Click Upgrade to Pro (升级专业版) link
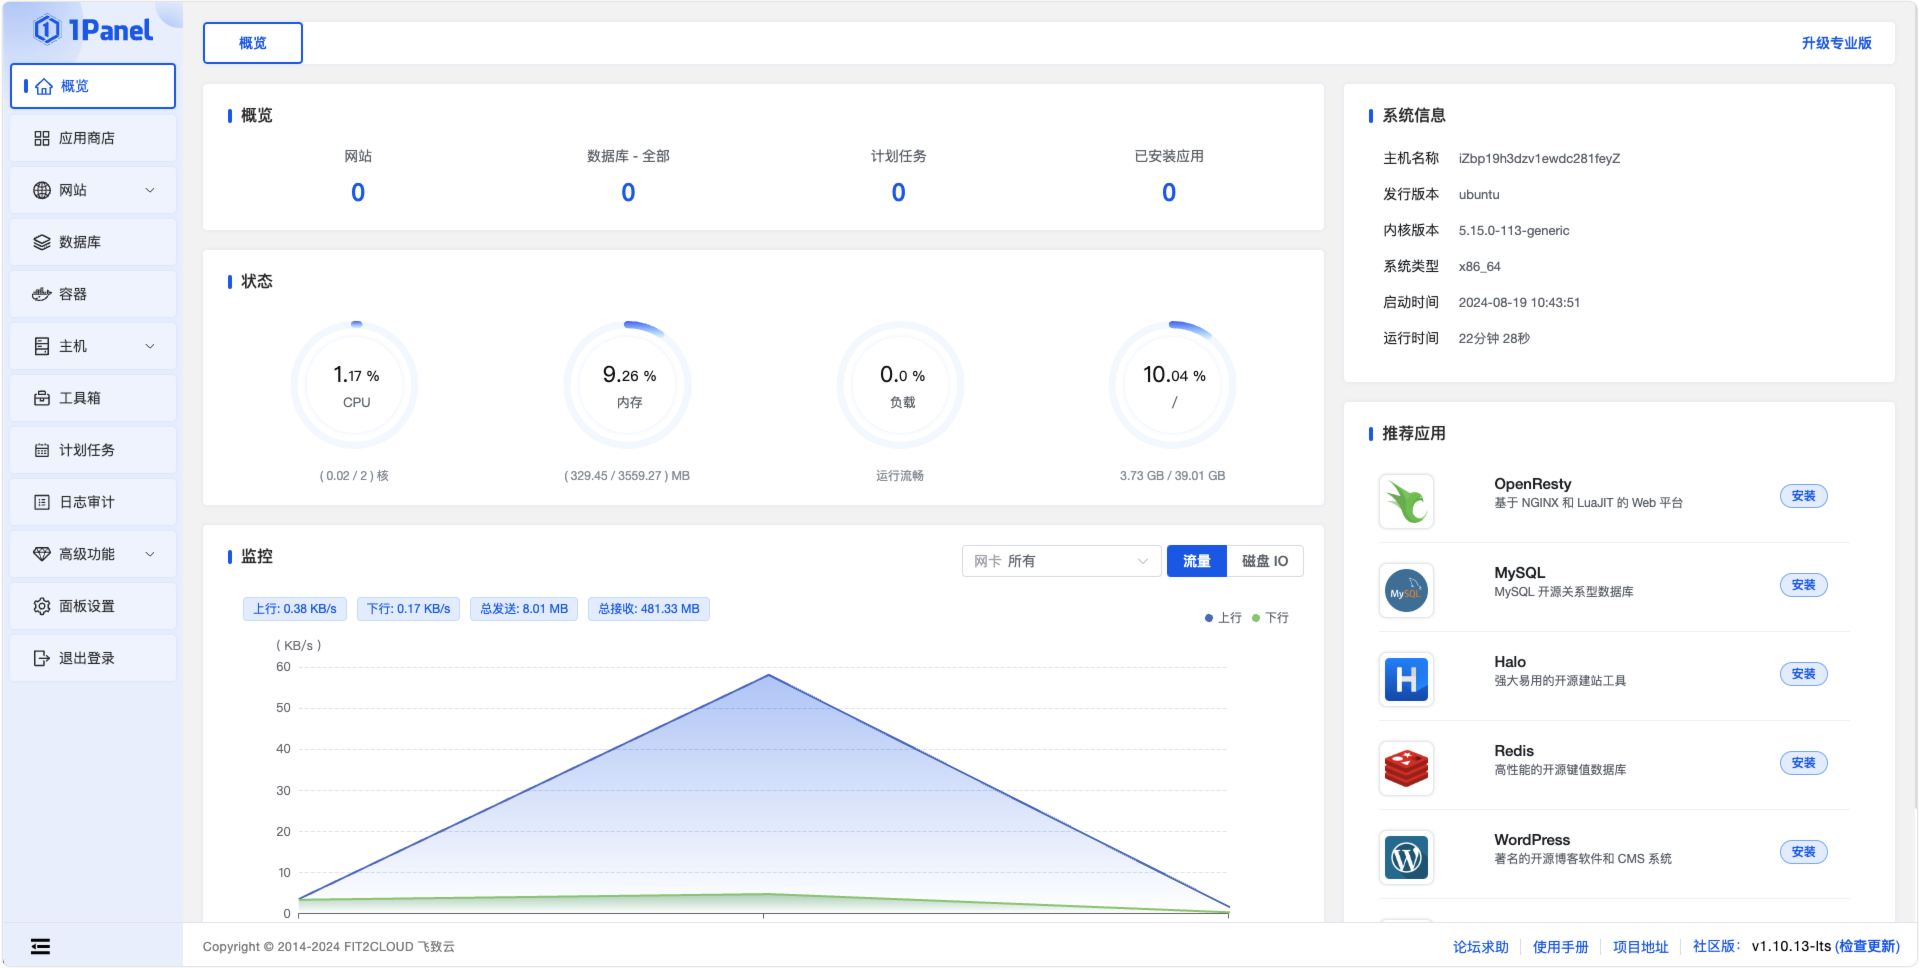 [x=1836, y=43]
